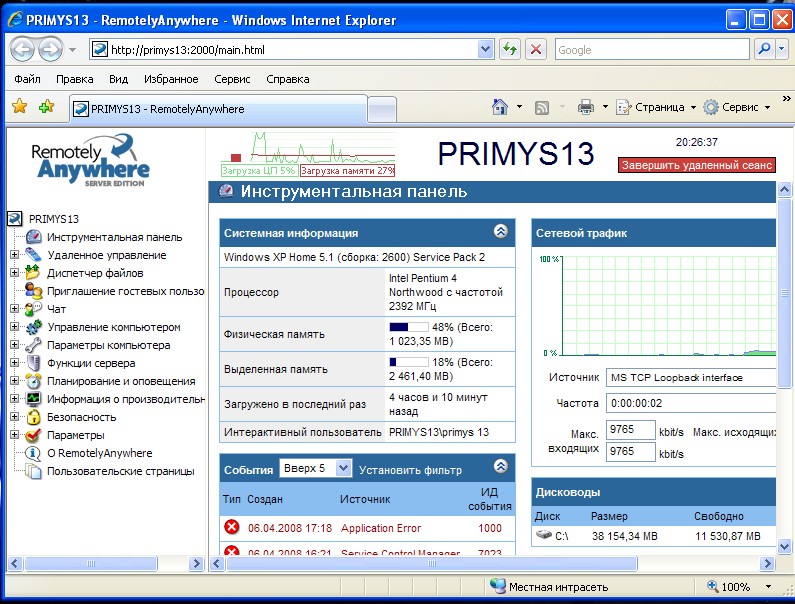Click Пользовательские страницы pages icon
Image resolution: width=795 pixels, height=604 pixels.
coord(33,471)
